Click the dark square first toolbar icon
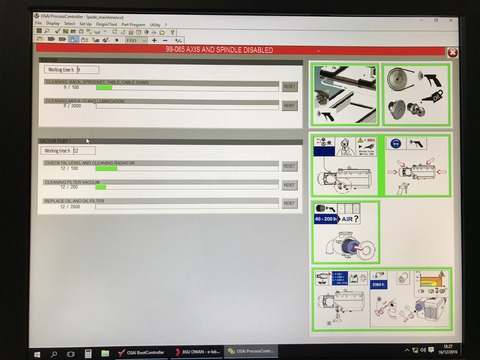The height and width of the screenshot is (360, 480). tap(39, 31)
